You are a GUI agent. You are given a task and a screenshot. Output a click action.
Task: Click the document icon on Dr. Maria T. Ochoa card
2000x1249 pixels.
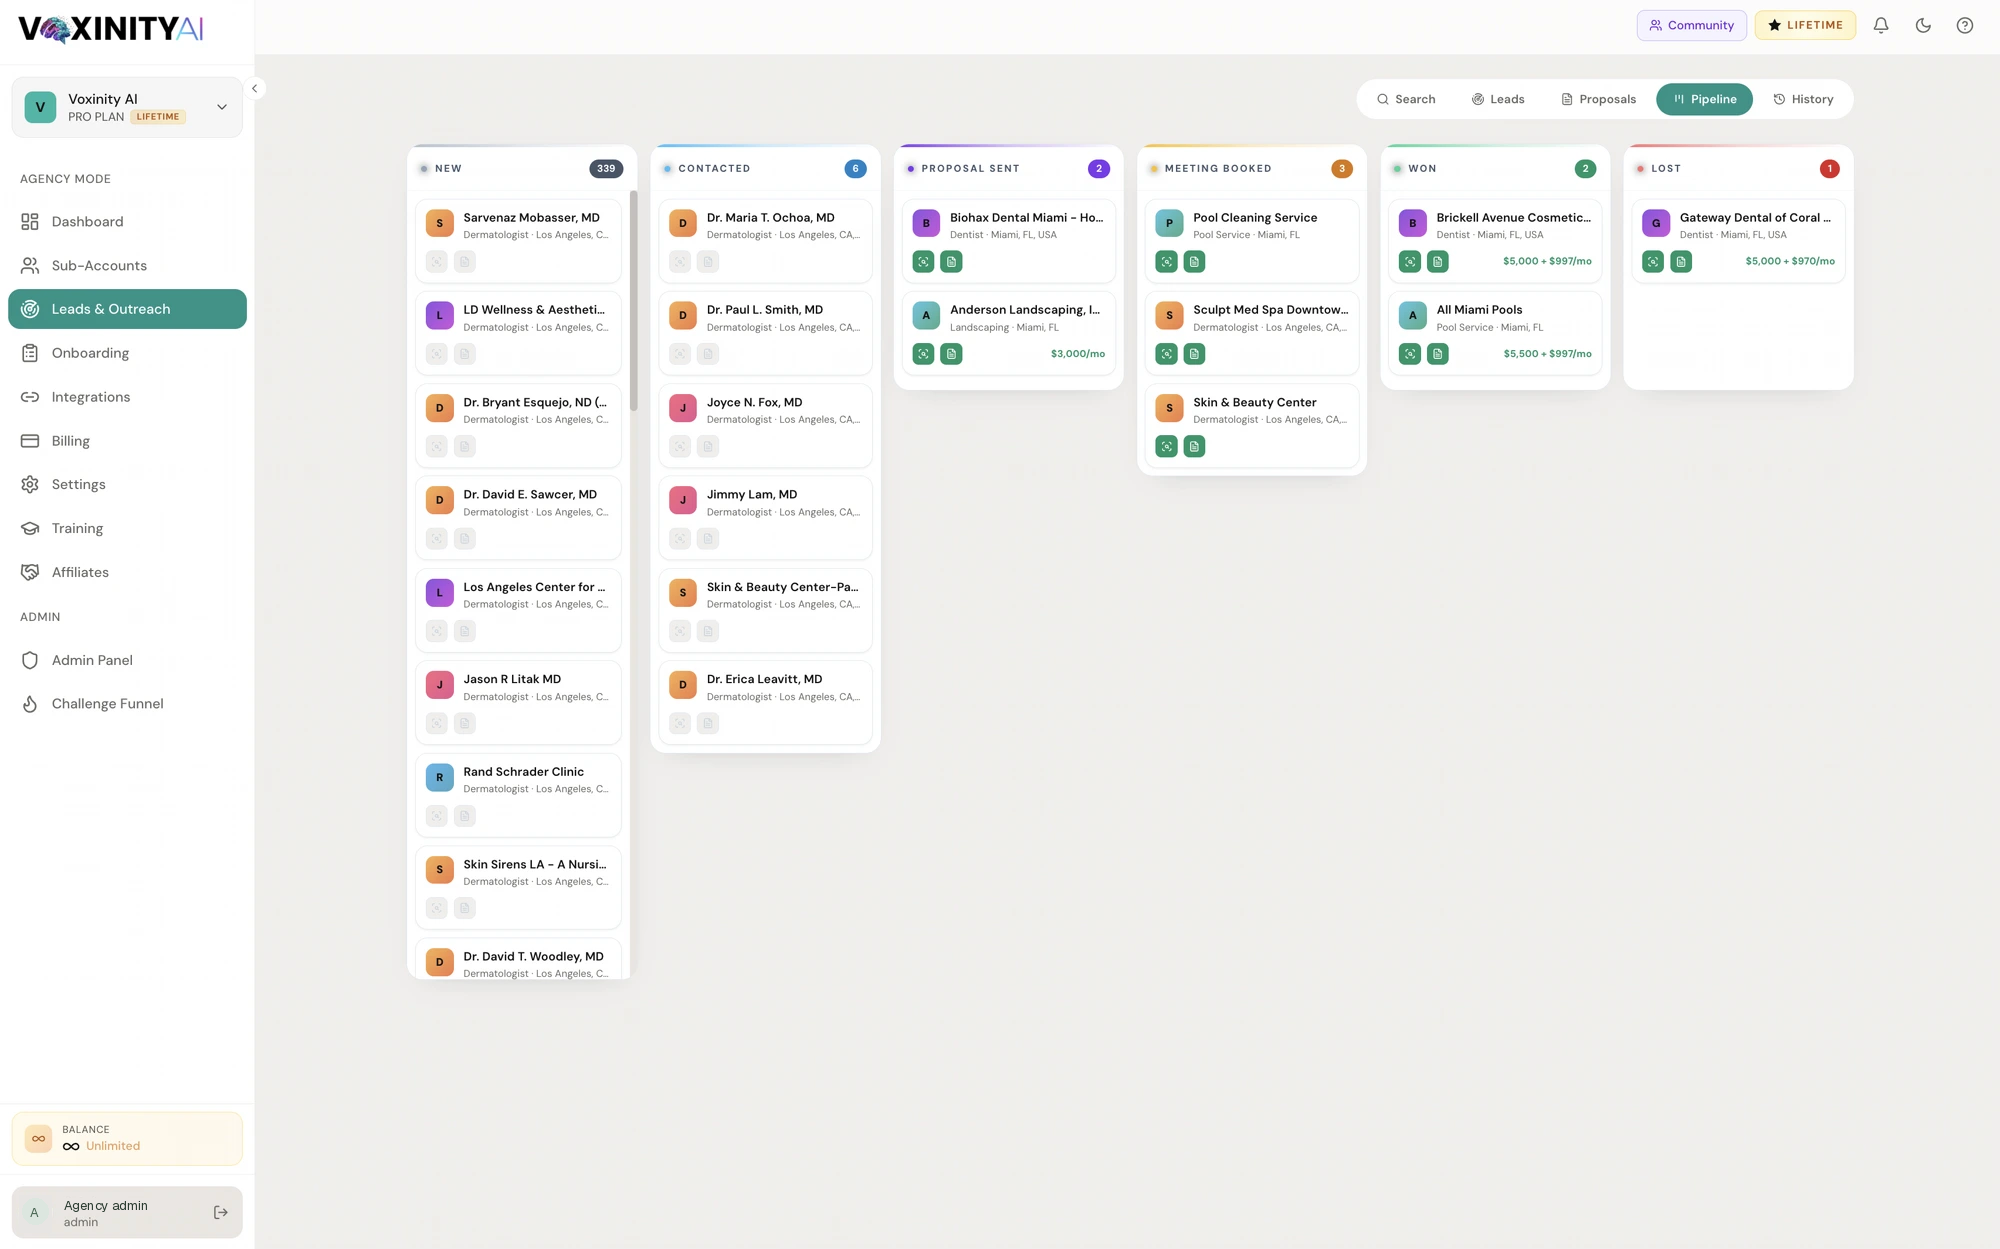click(708, 262)
